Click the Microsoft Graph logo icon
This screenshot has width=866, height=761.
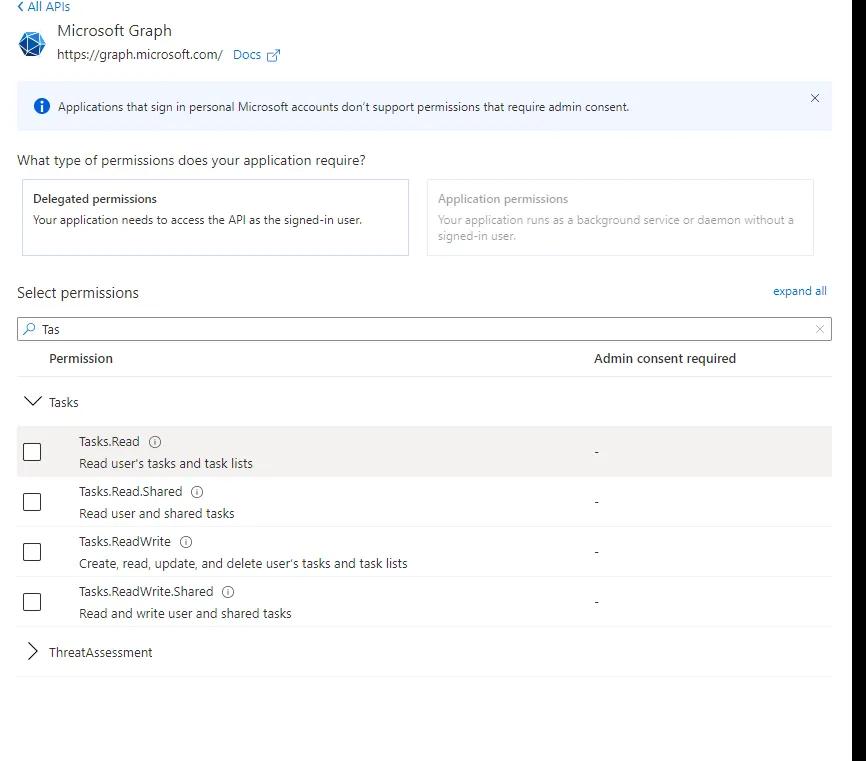33,44
